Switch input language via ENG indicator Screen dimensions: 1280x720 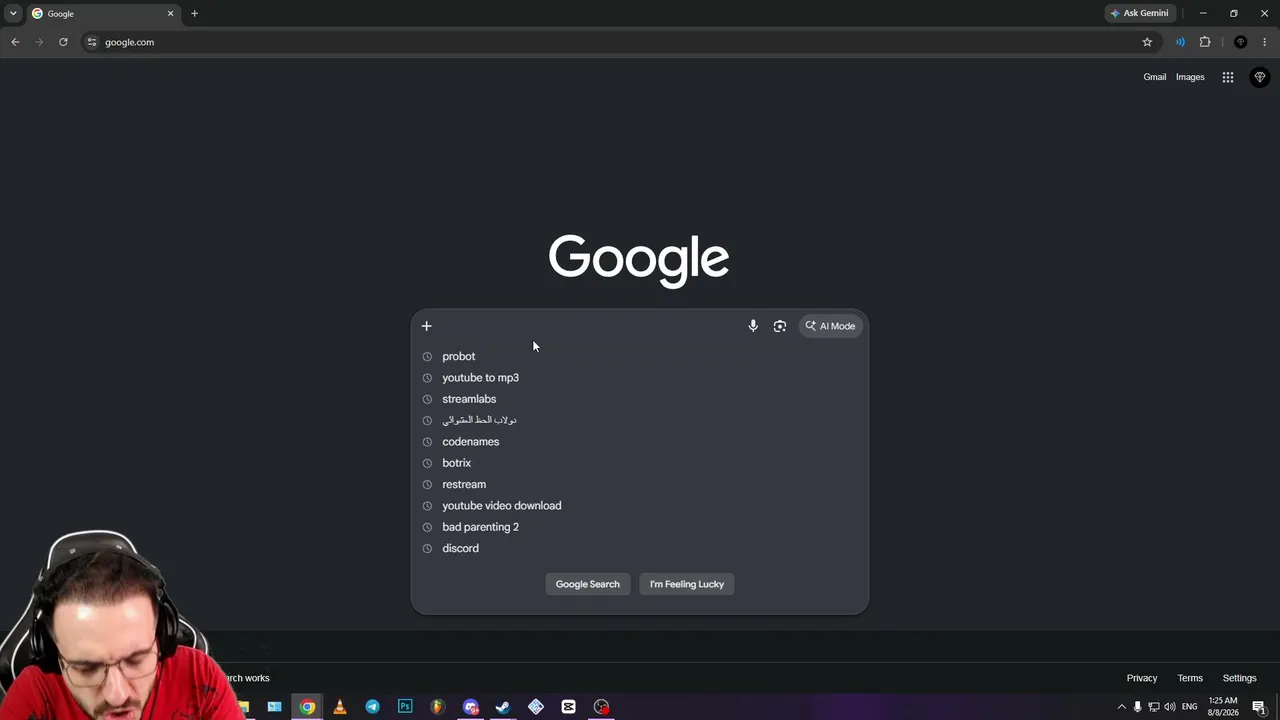coord(1190,707)
